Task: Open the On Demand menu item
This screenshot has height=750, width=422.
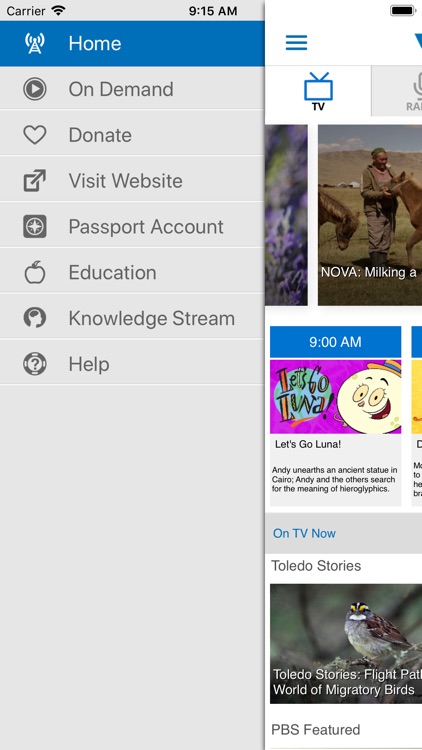Action: (x=132, y=89)
